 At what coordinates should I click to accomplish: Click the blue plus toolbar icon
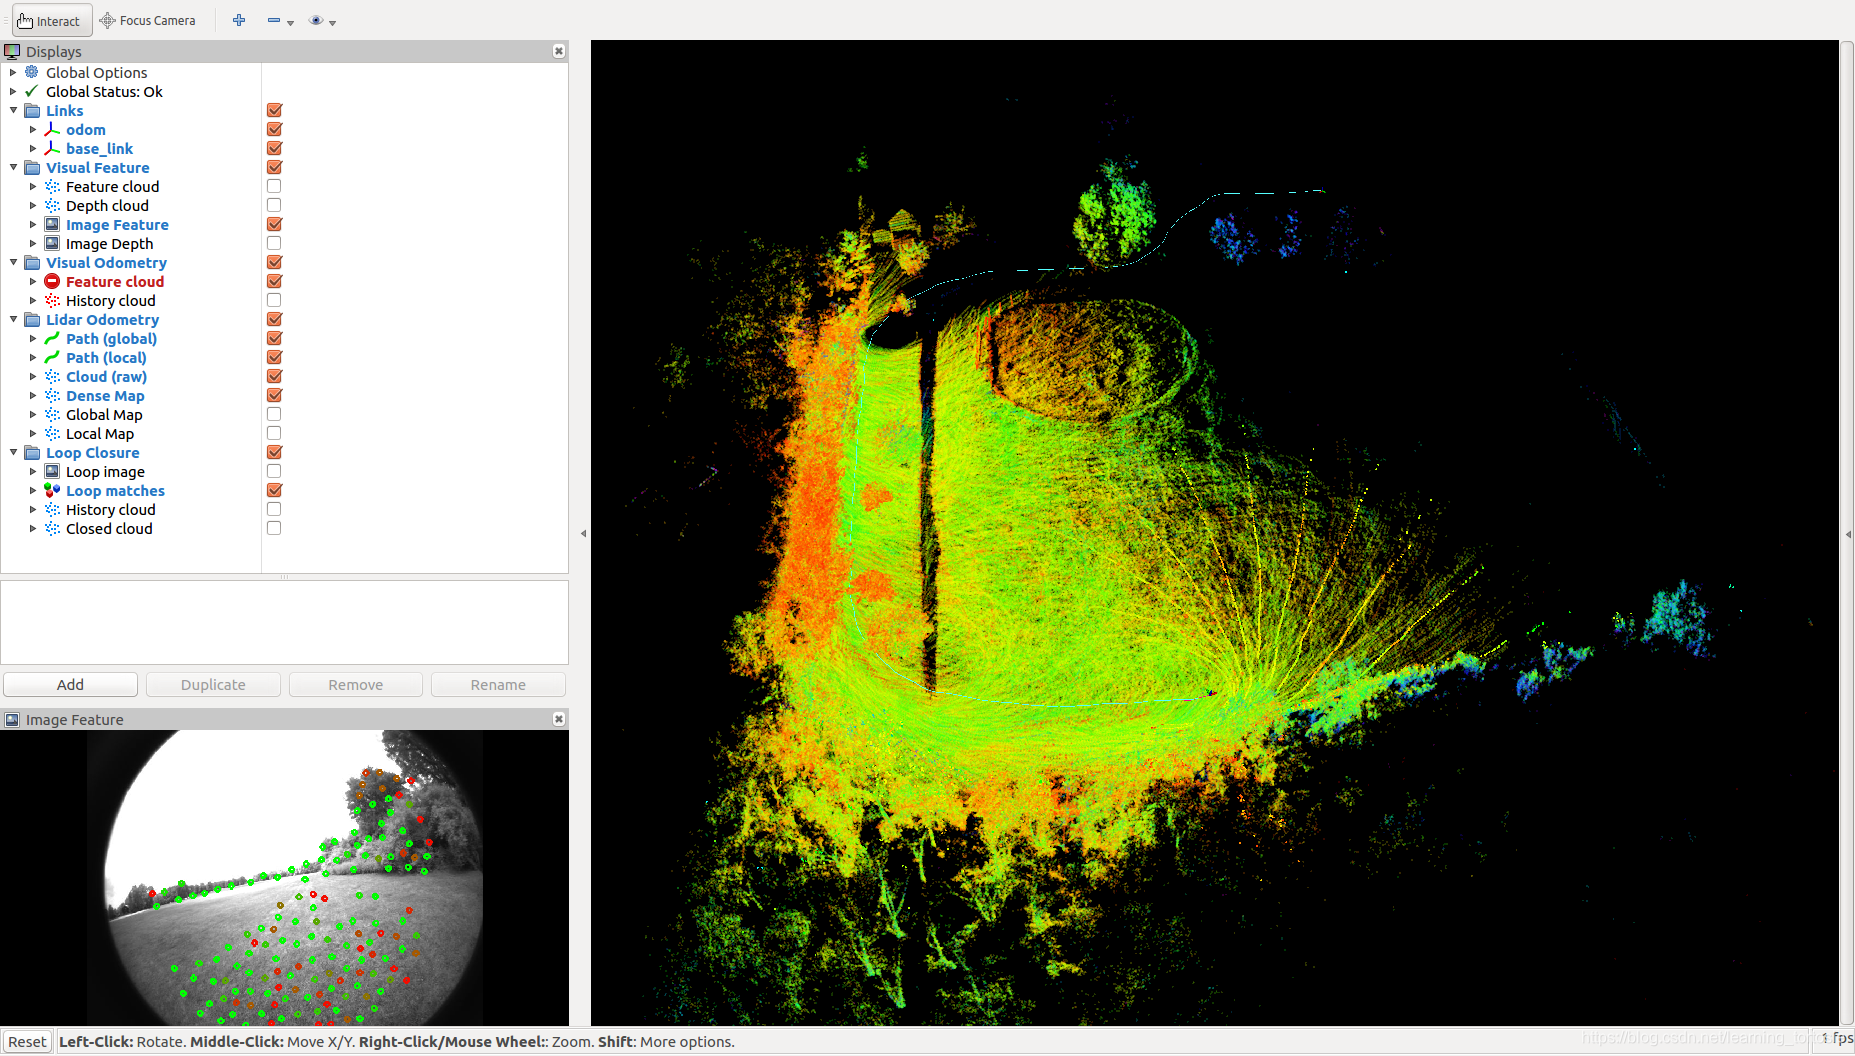pos(239,20)
